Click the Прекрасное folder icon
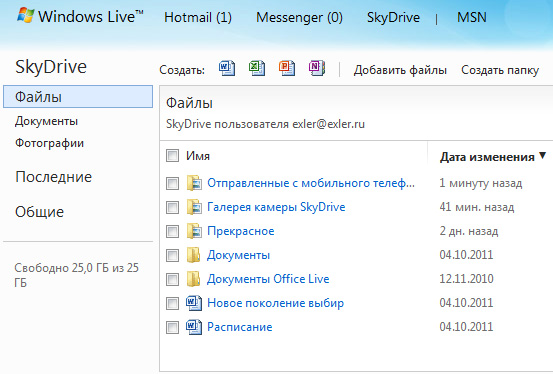The width and height of the screenshot is (553, 374). (194, 231)
